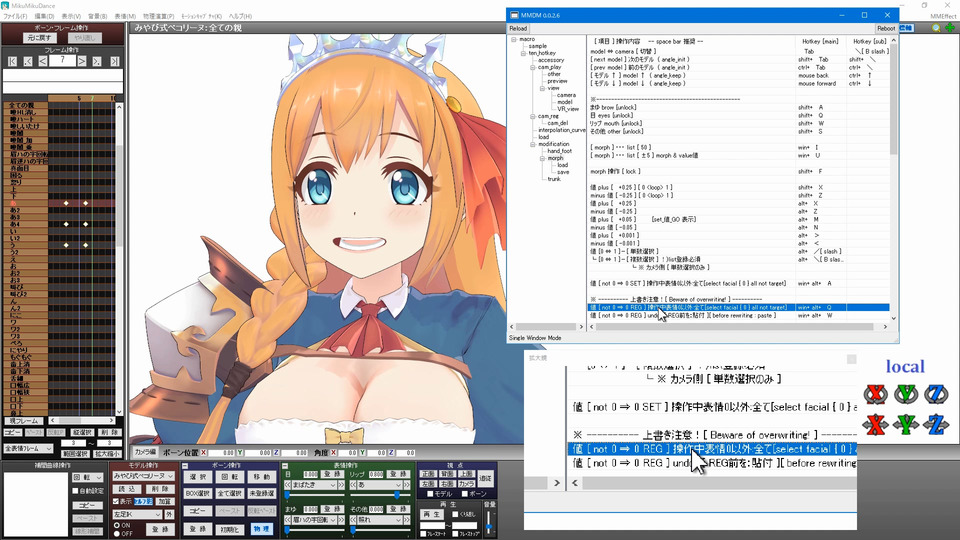Click the blue local Z rotation icon
960x540 pixels.
936,394
